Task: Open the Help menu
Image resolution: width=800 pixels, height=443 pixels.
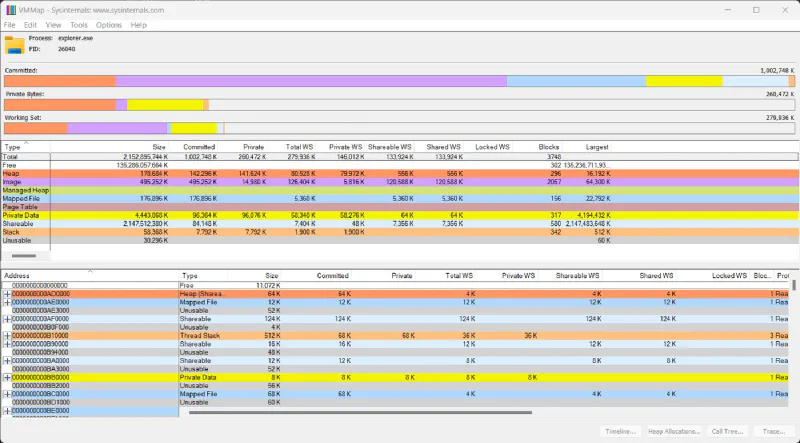Action: click(x=138, y=25)
